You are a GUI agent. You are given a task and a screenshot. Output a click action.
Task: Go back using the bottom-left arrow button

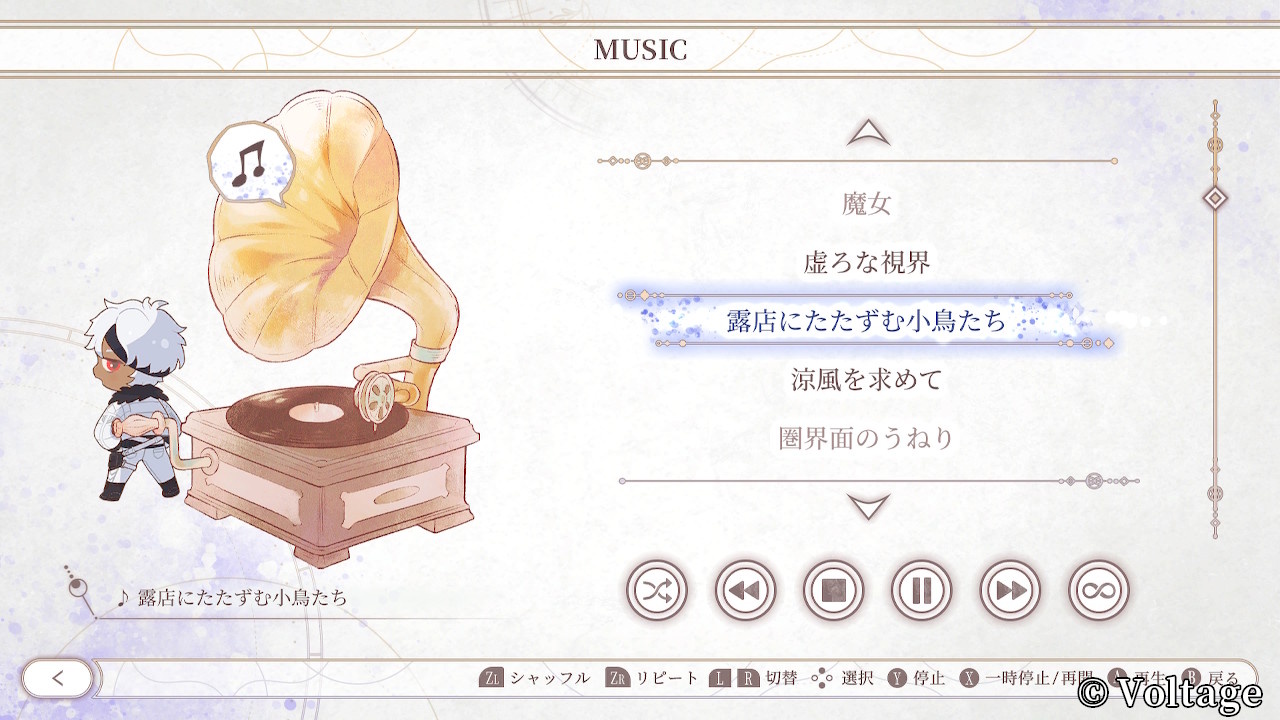click(x=57, y=678)
